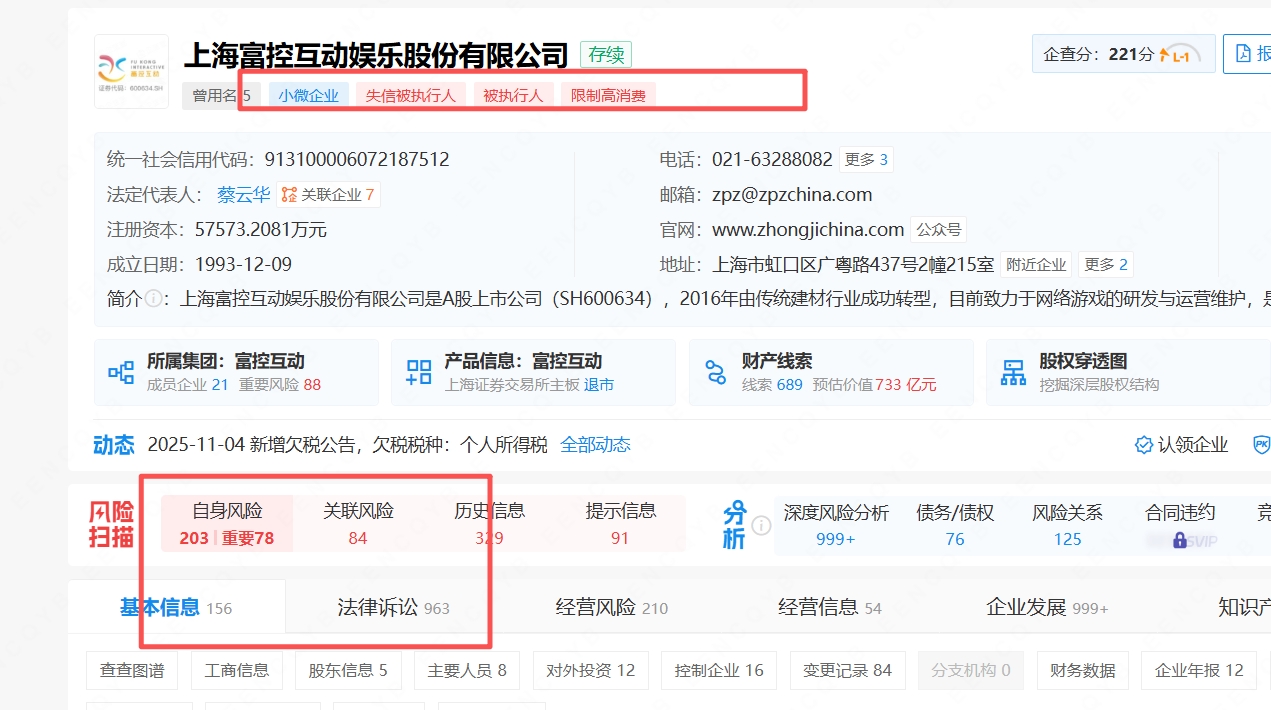Click the 关联企业 network icon
This screenshot has height=710, width=1271.
pos(289,195)
